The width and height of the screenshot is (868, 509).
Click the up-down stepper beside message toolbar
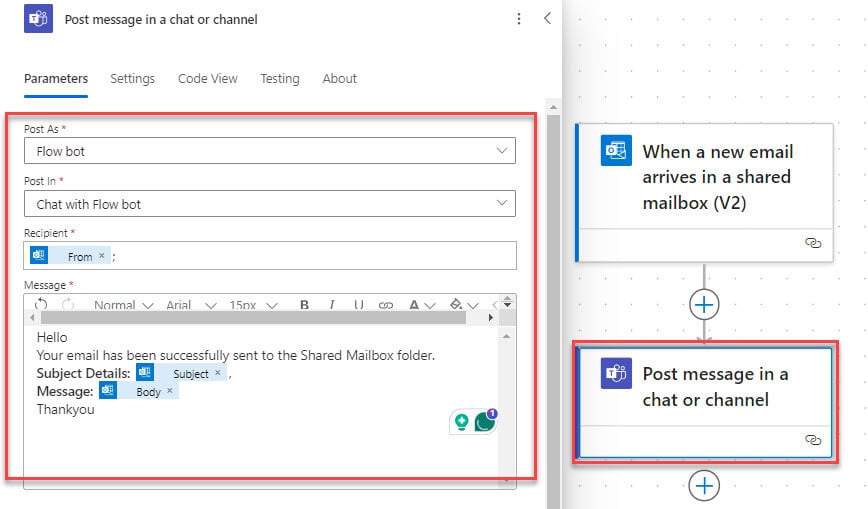pyautogui.click(x=507, y=302)
